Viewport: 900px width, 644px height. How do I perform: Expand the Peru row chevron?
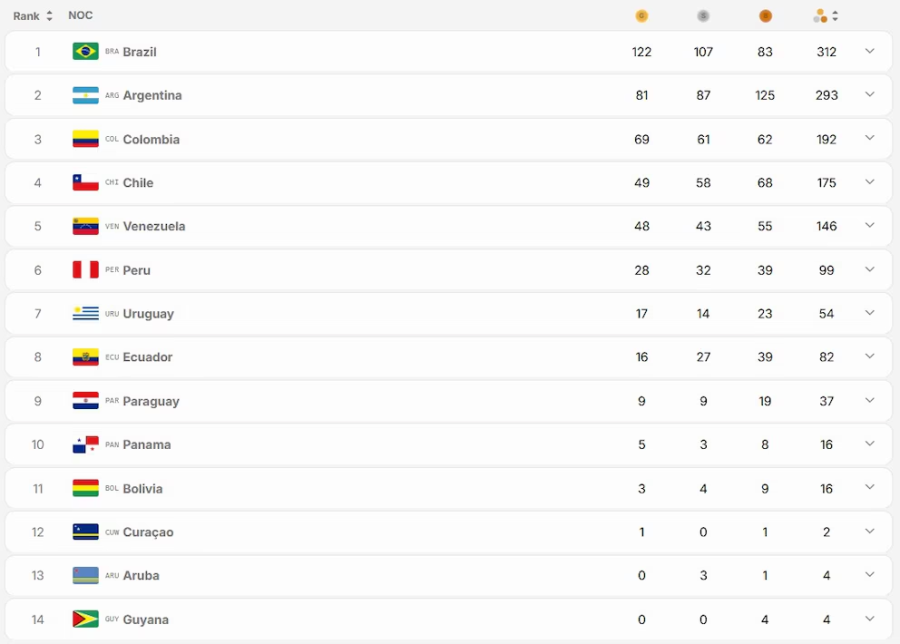point(870,269)
